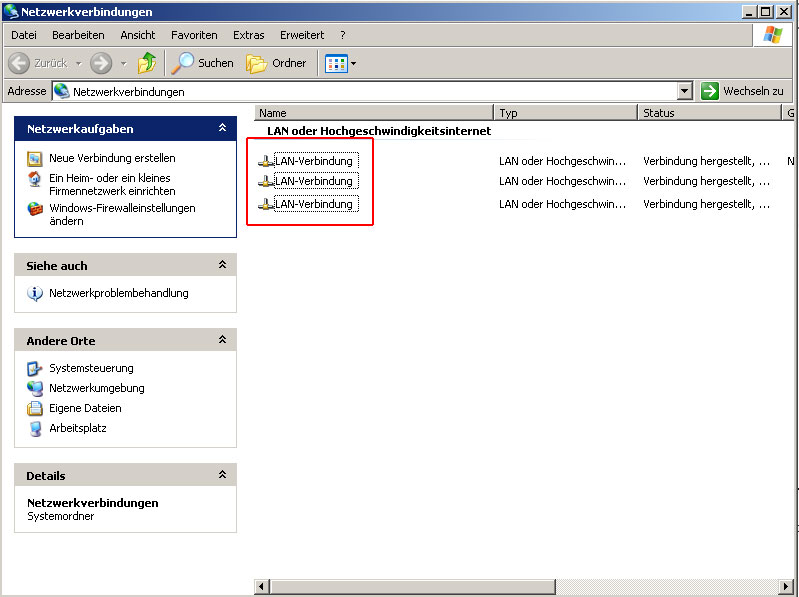Click the second LAN-Verbindung network icon
This screenshot has height=597, width=799.
pos(265,181)
